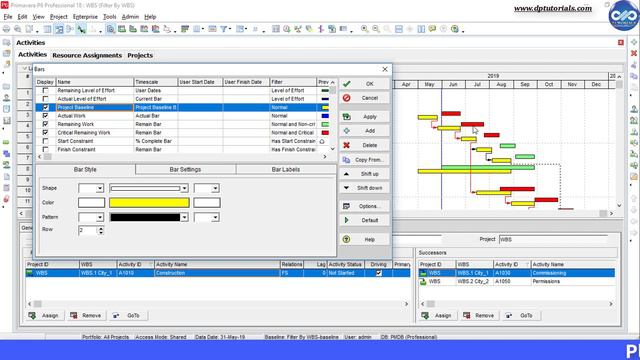
Task: Click the split-pane layout icon after zoom icons
Action: coord(399,29)
